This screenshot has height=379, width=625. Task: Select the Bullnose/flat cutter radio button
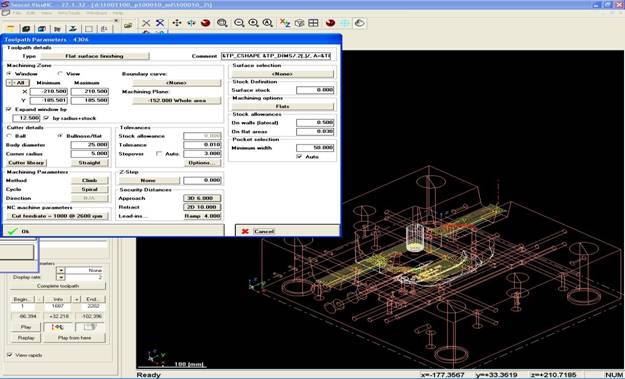60,136
